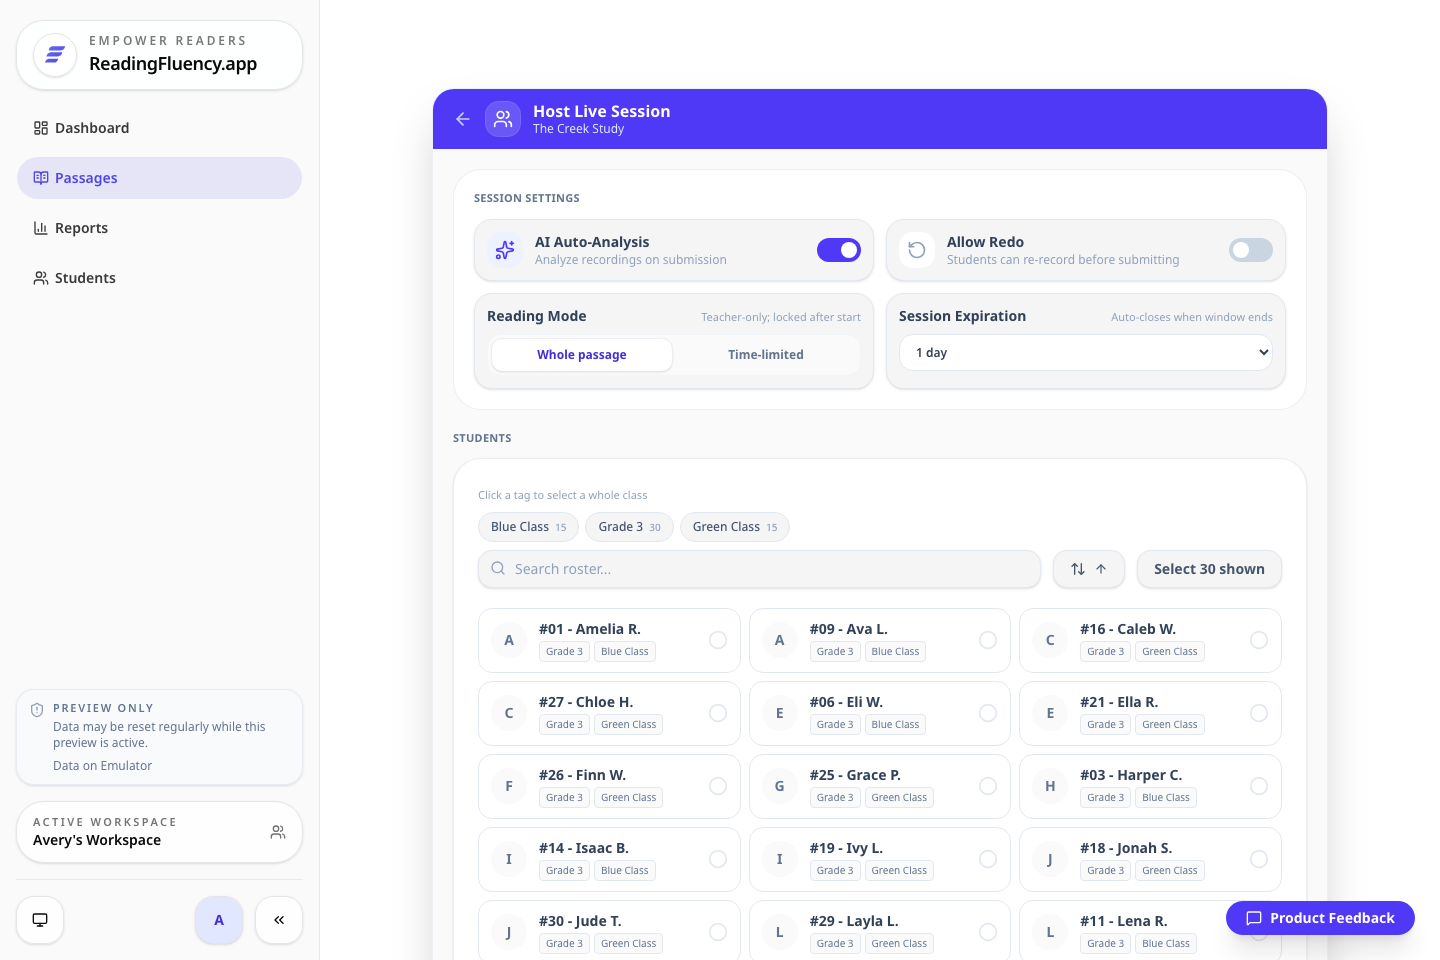Click the AI Auto-Analysis sparkle icon
Viewport: 1440px width, 960px height.
coord(505,250)
